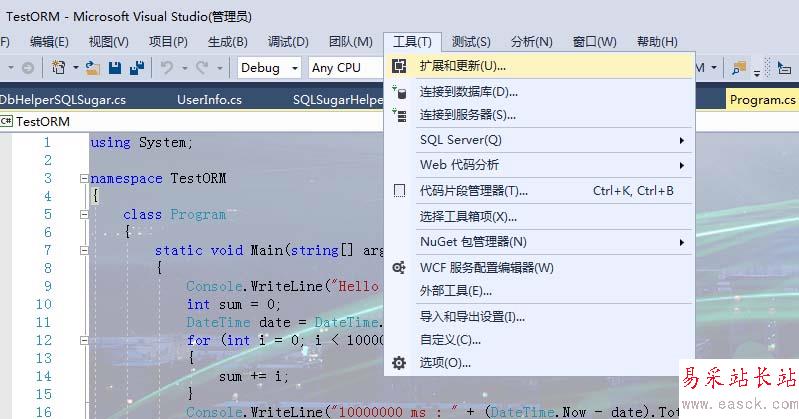Open the 帮助(H) menu

click(657, 41)
